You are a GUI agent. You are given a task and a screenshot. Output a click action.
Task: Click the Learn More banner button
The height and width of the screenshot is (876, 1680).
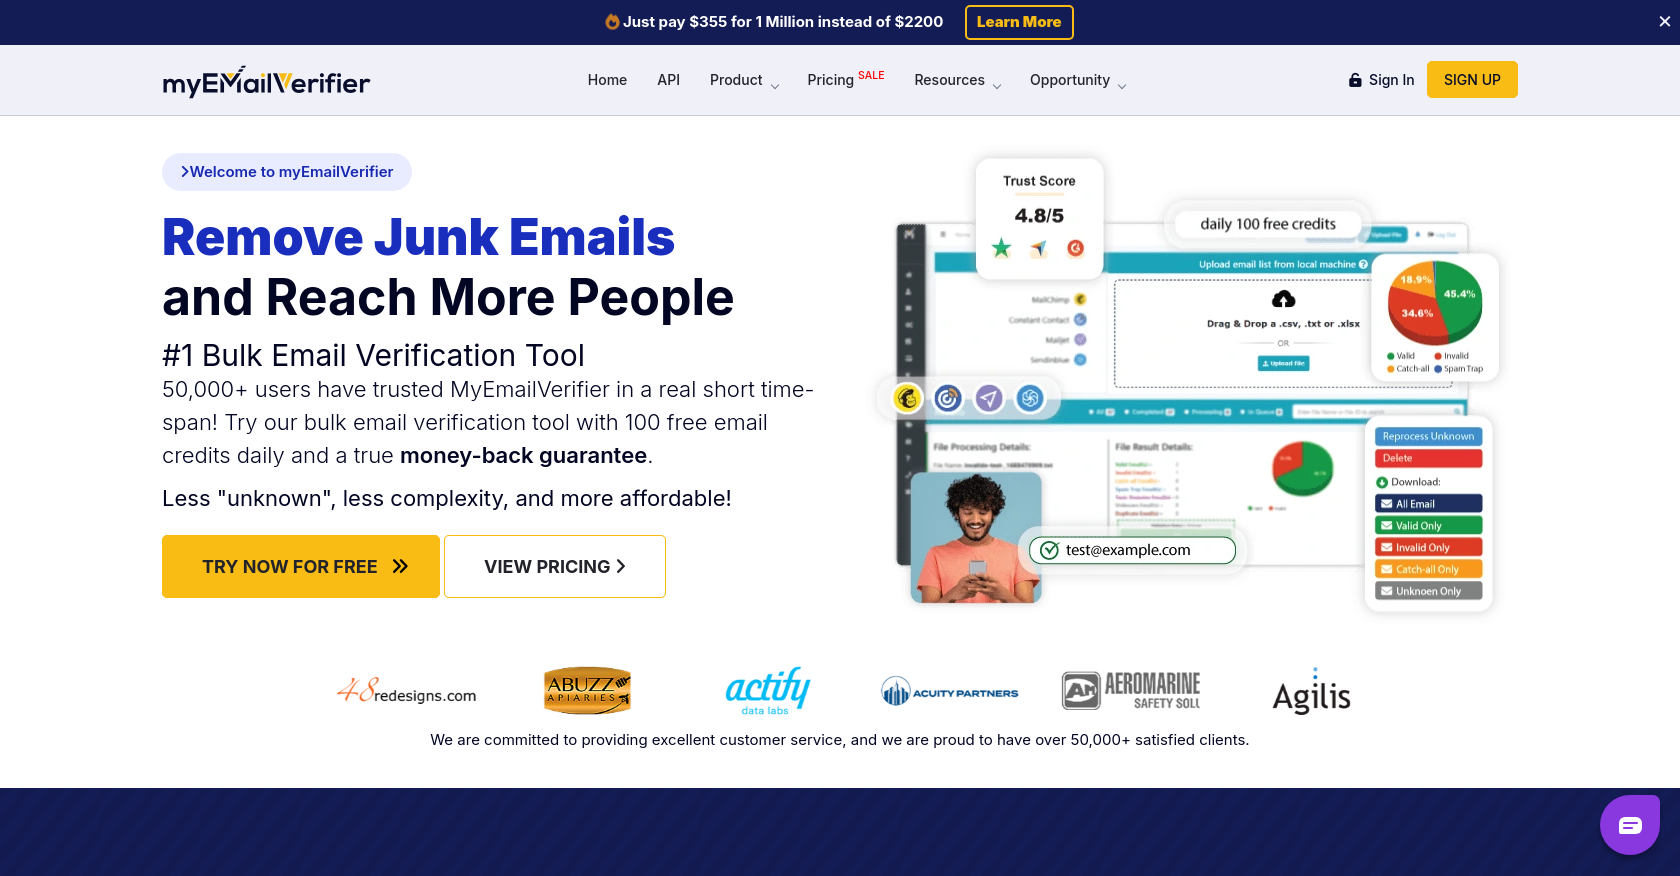(x=1019, y=22)
